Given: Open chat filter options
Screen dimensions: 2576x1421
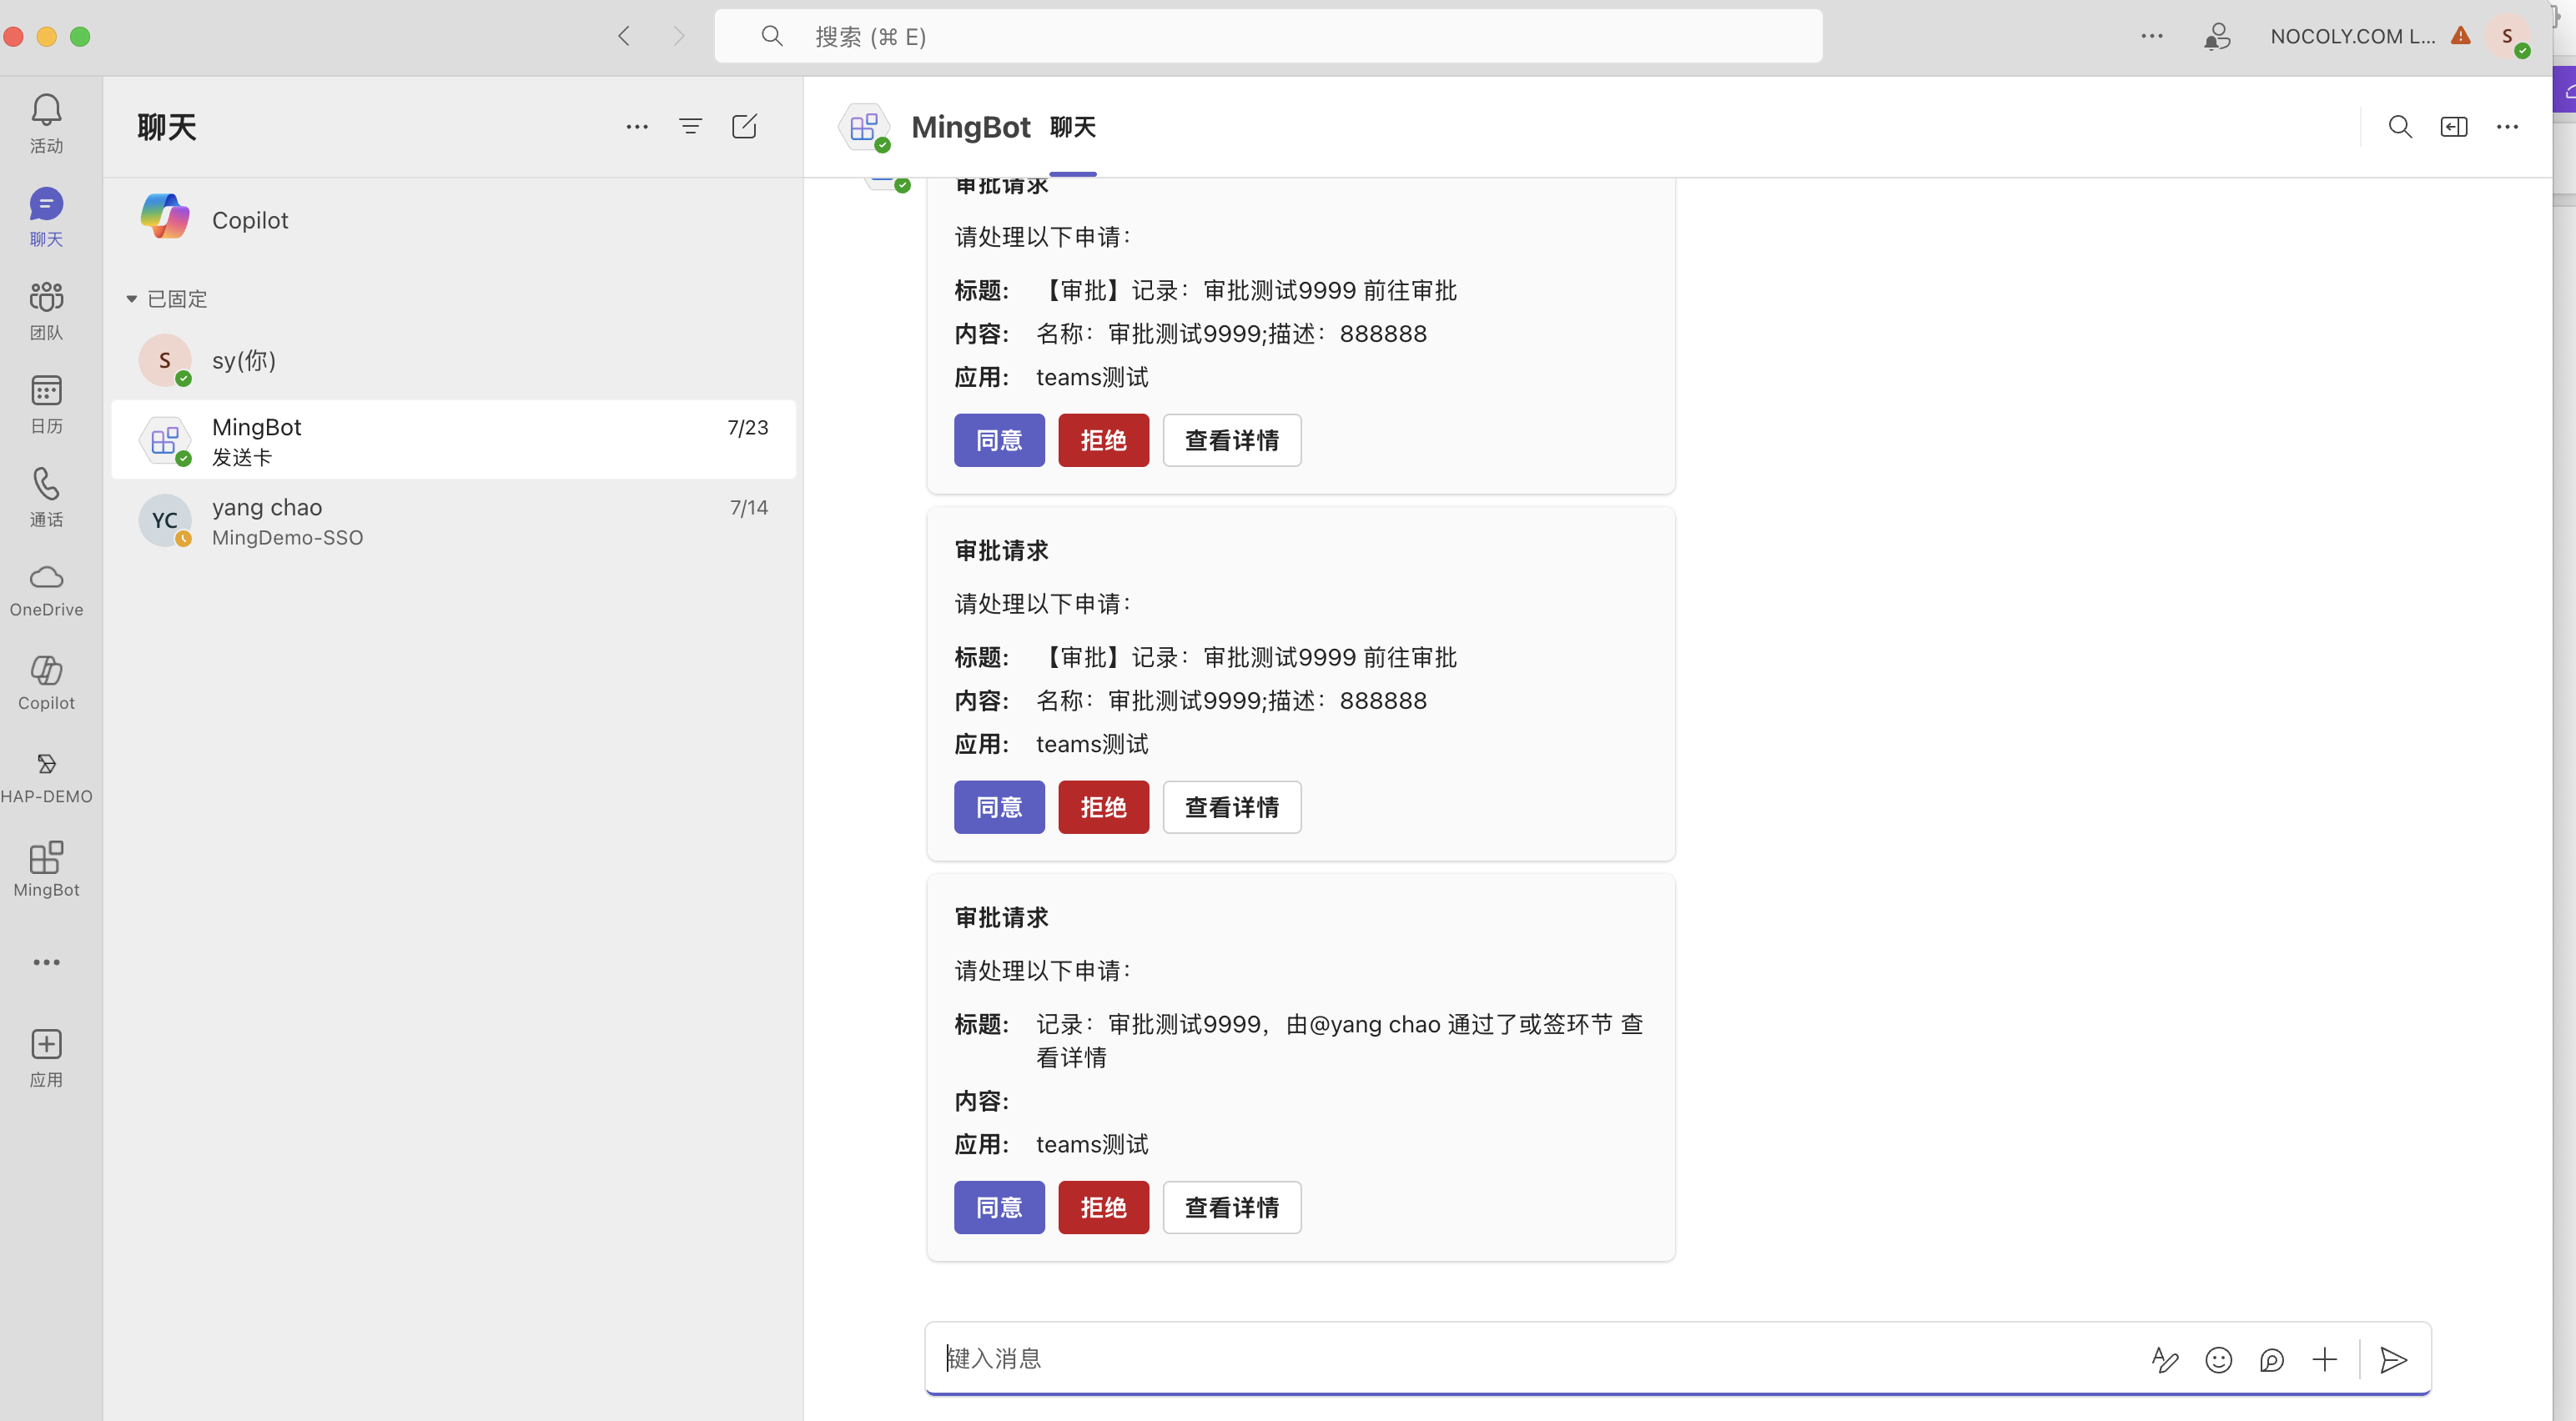Looking at the screenshot, I should pos(690,127).
